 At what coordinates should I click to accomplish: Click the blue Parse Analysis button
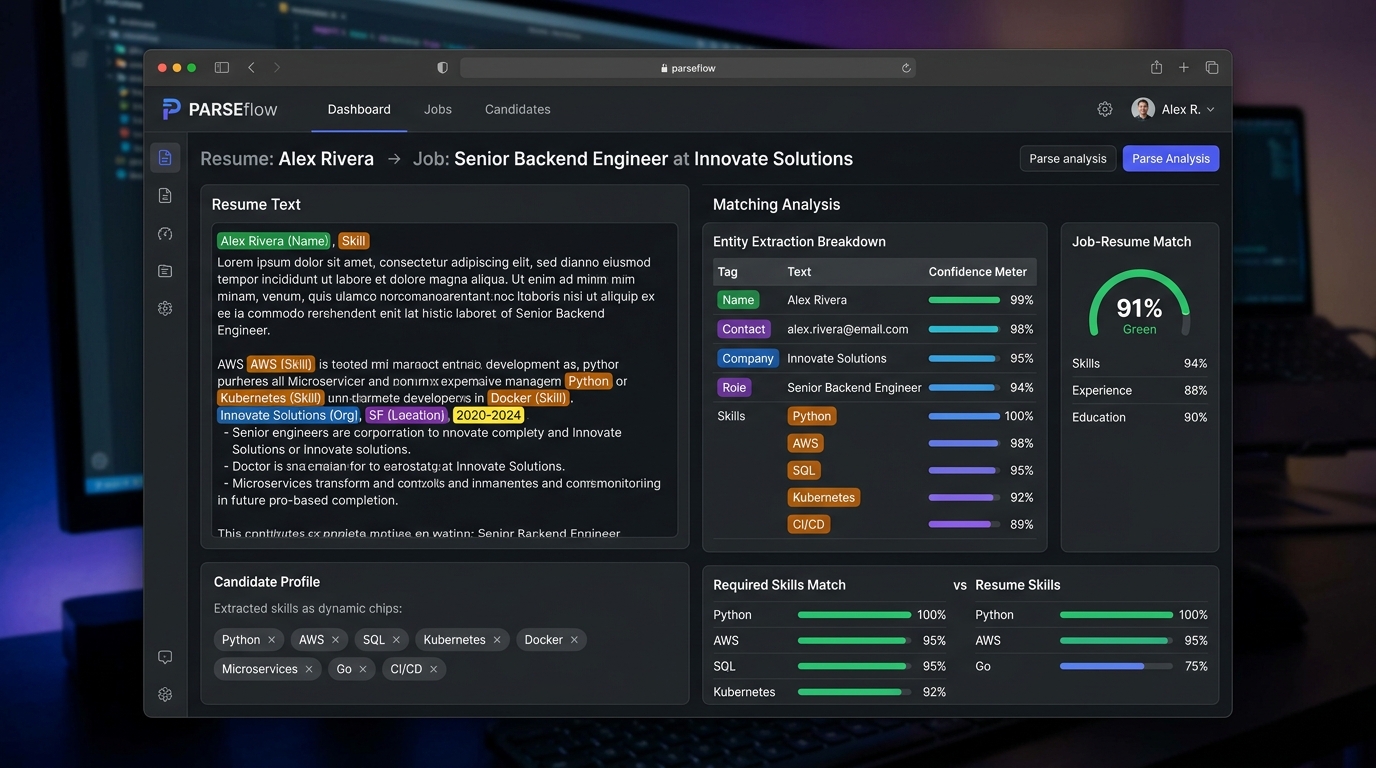coord(1171,158)
